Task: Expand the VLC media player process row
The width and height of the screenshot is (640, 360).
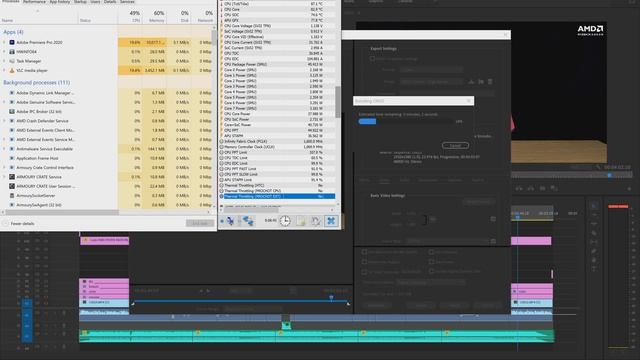Action: [x=4, y=71]
